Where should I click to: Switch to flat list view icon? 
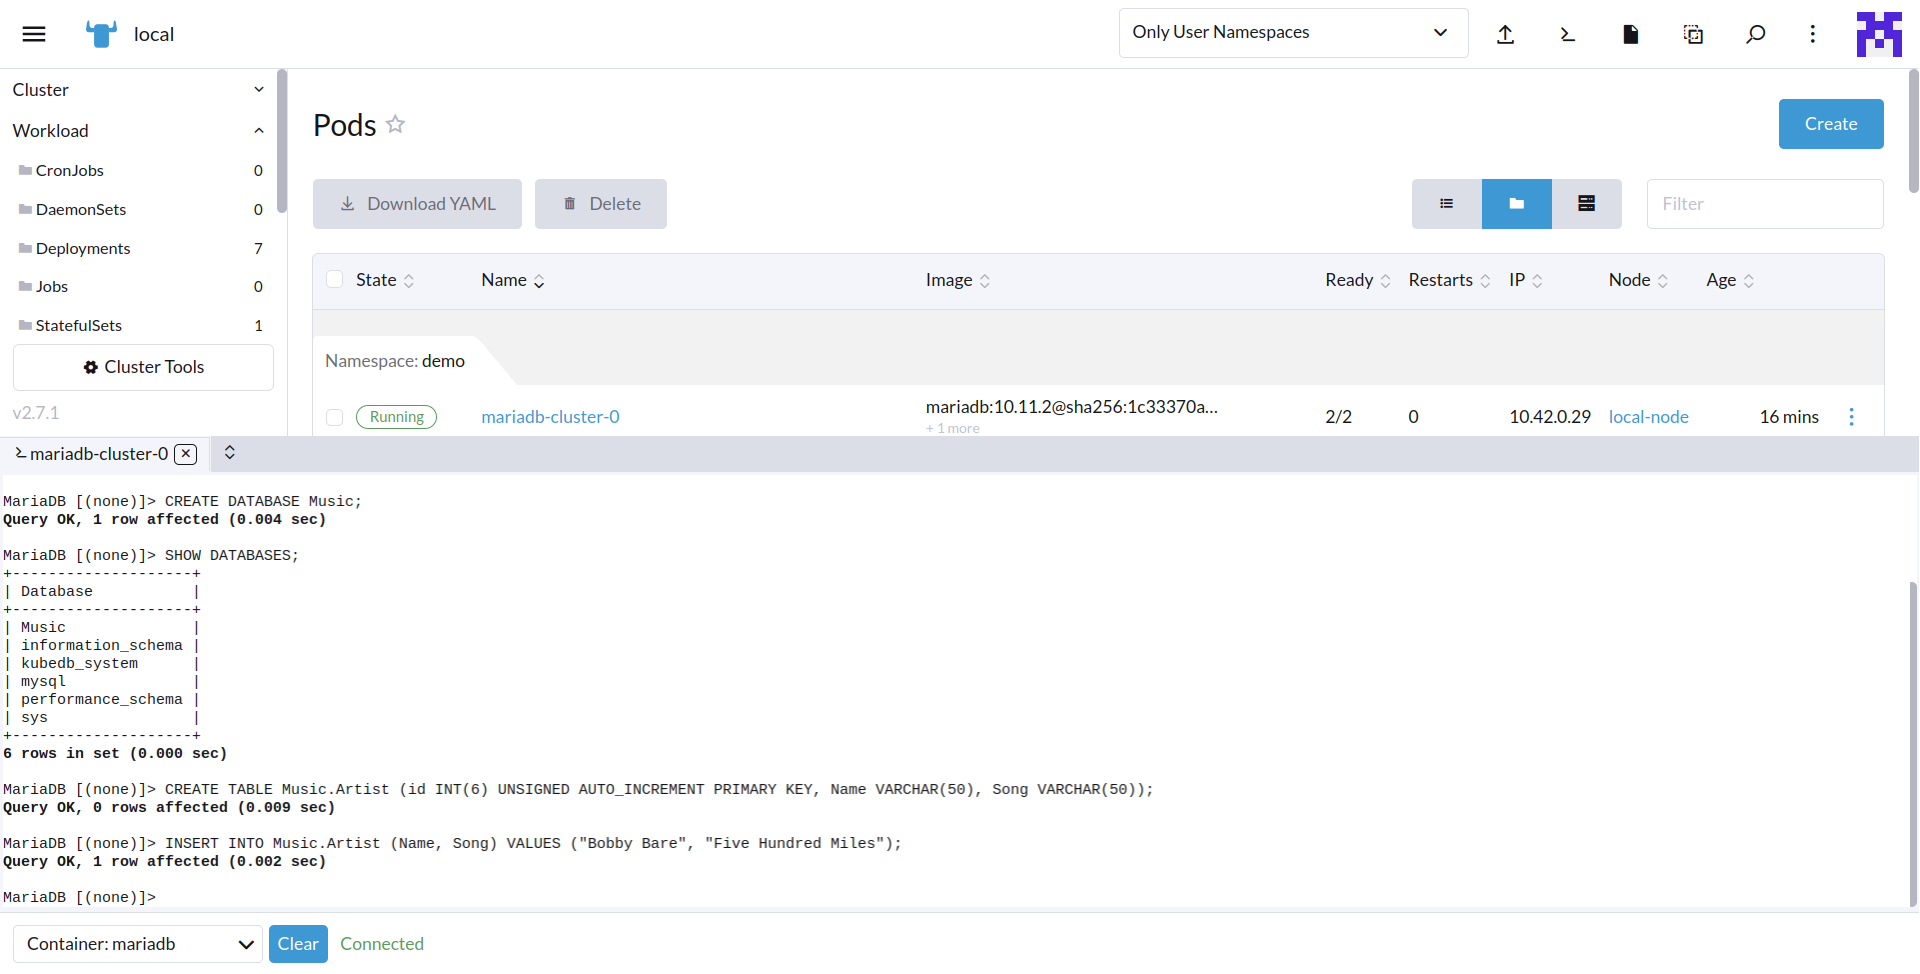tap(1446, 203)
